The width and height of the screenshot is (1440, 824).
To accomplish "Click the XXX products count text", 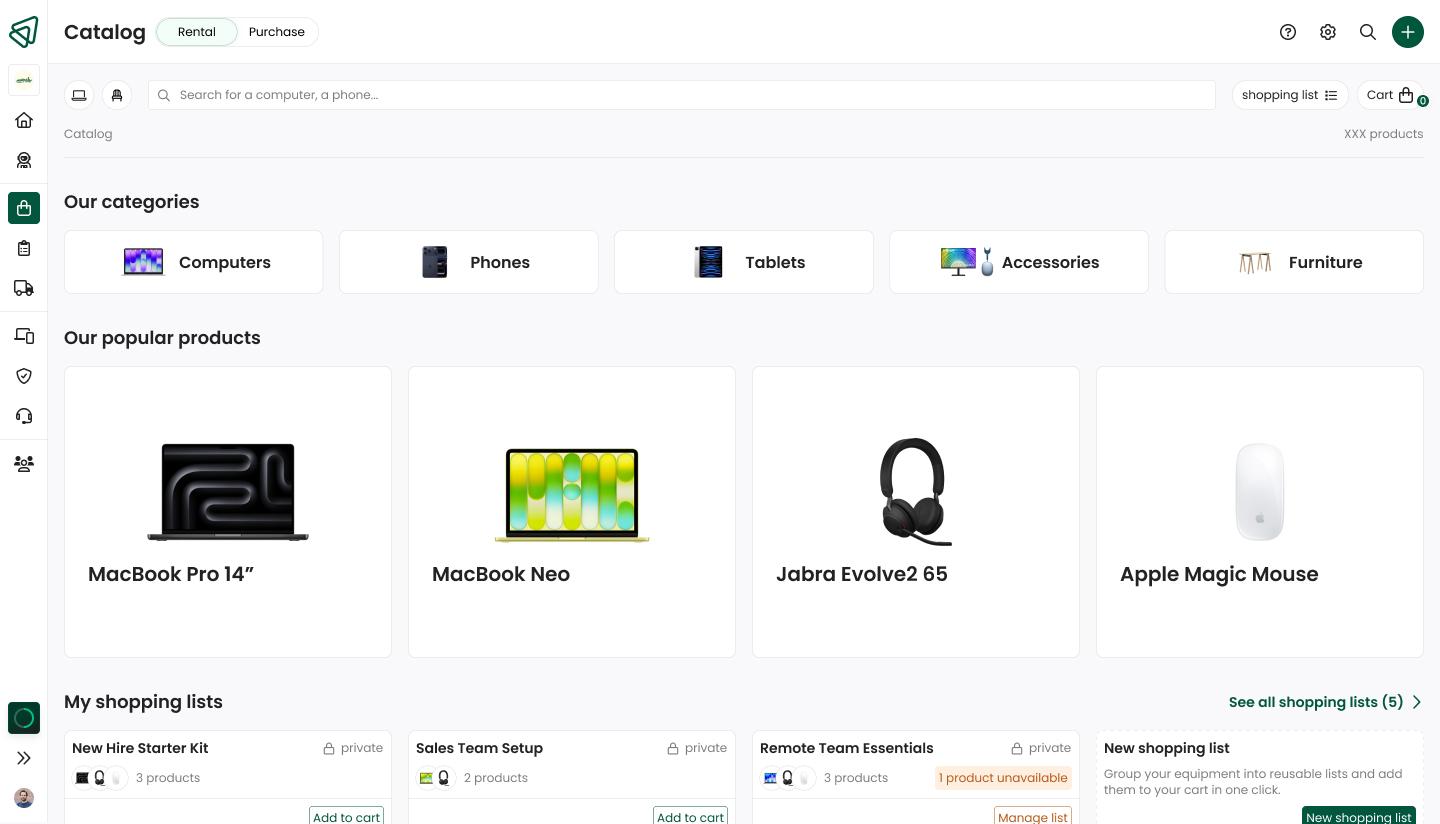I will [x=1383, y=134].
